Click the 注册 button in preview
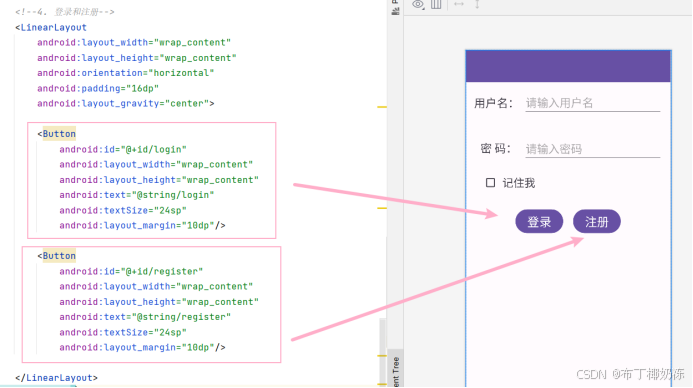 click(597, 221)
